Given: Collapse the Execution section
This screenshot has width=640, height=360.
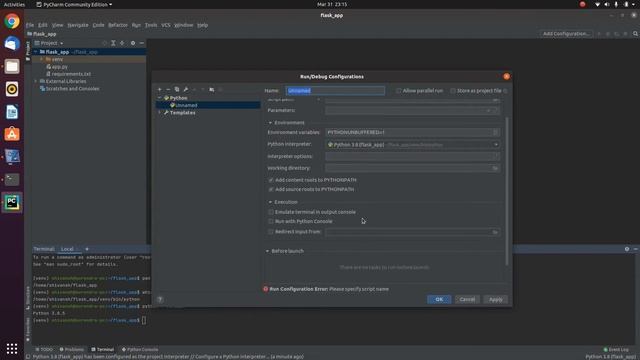Looking at the screenshot, I should (270, 202).
